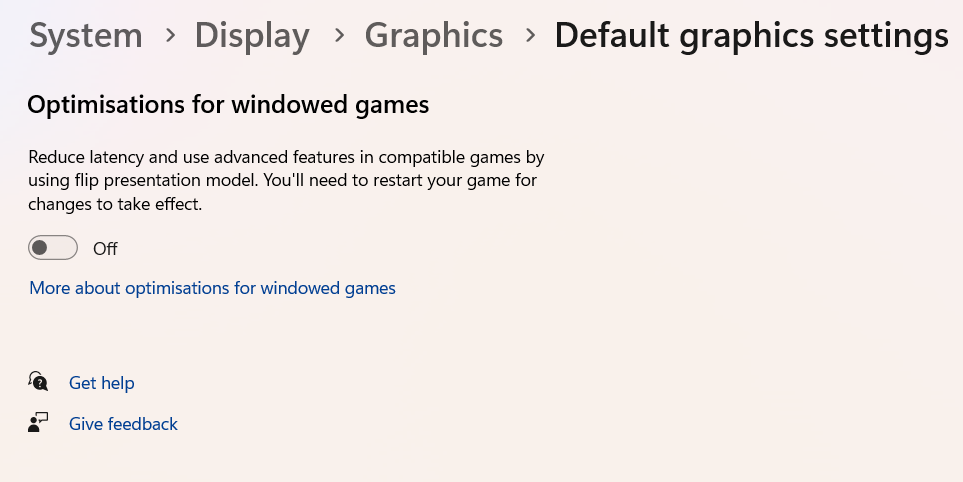Go back to System in breadcrumb
The image size is (963, 482).
pyautogui.click(x=86, y=35)
